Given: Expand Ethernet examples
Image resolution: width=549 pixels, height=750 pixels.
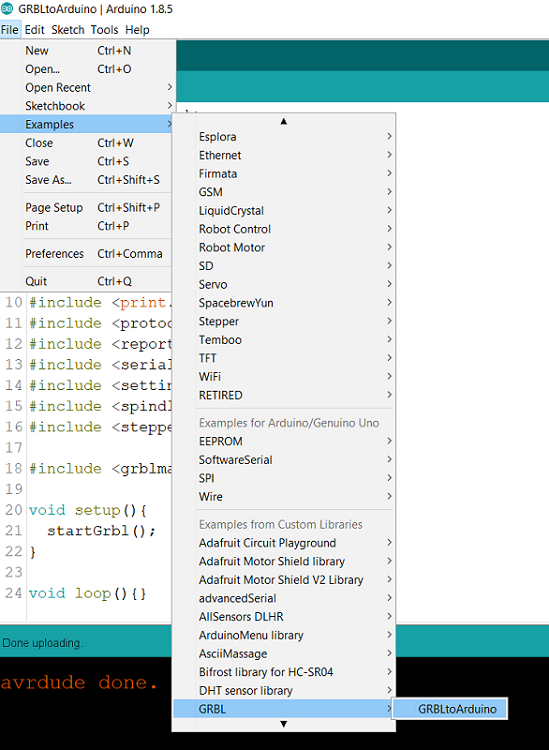Looking at the screenshot, I should (284, 155).
